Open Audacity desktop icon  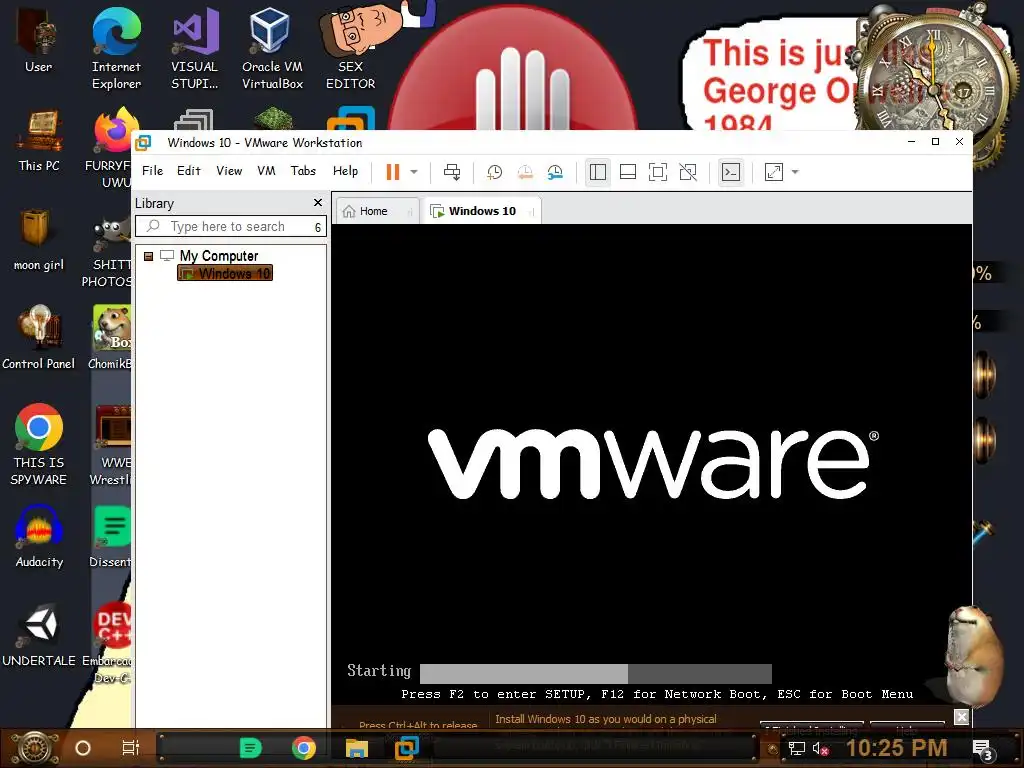click(x=39, y=536)
